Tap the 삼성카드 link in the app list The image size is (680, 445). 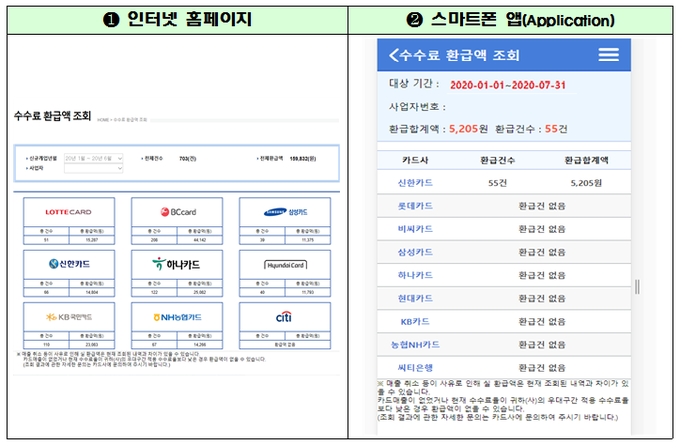point(415,252)
